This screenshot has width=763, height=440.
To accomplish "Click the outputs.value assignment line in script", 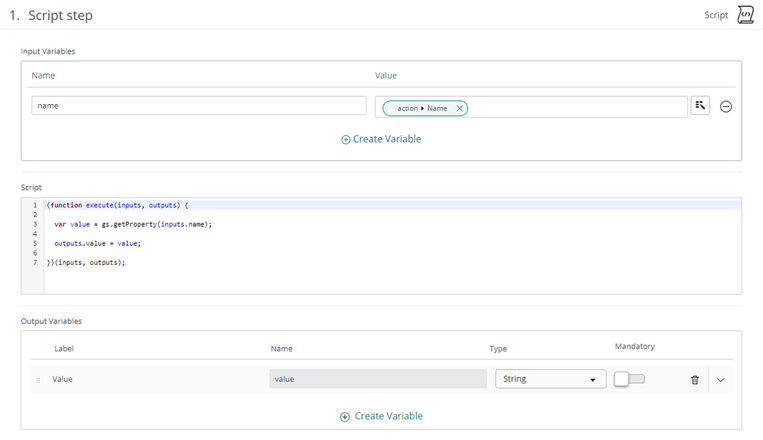I will [97, 243].
